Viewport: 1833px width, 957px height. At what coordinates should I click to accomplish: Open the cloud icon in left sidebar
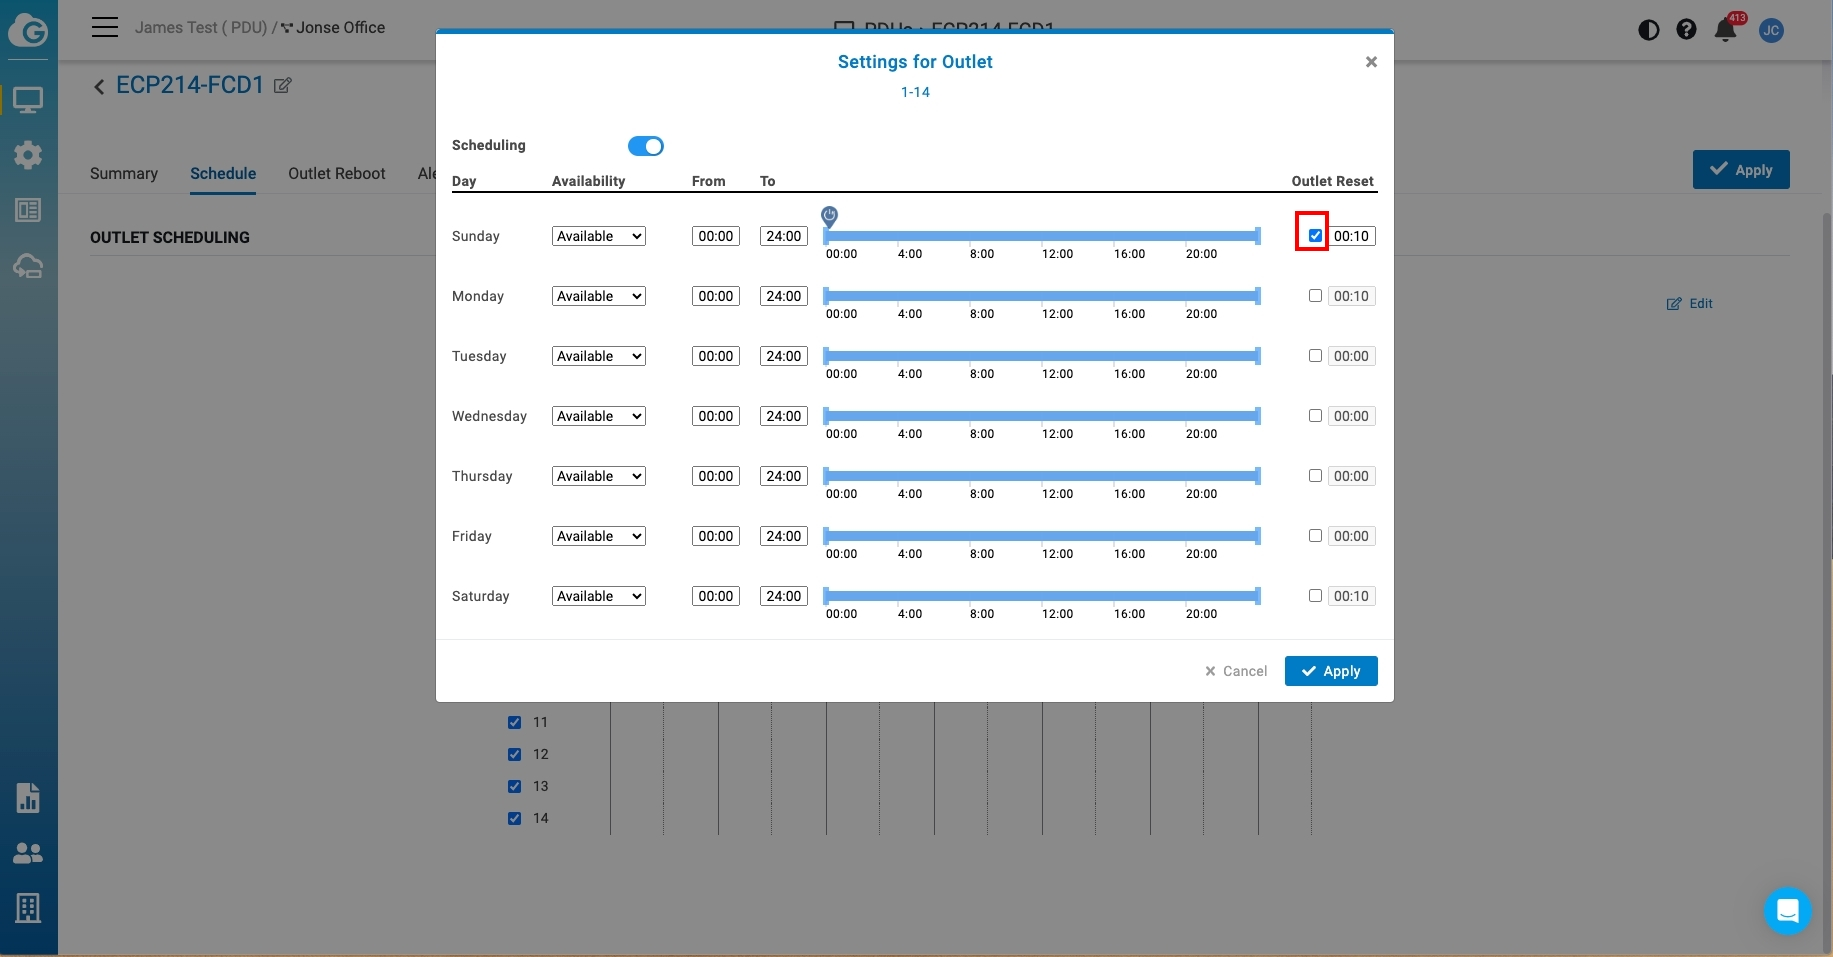pos(28,266)
